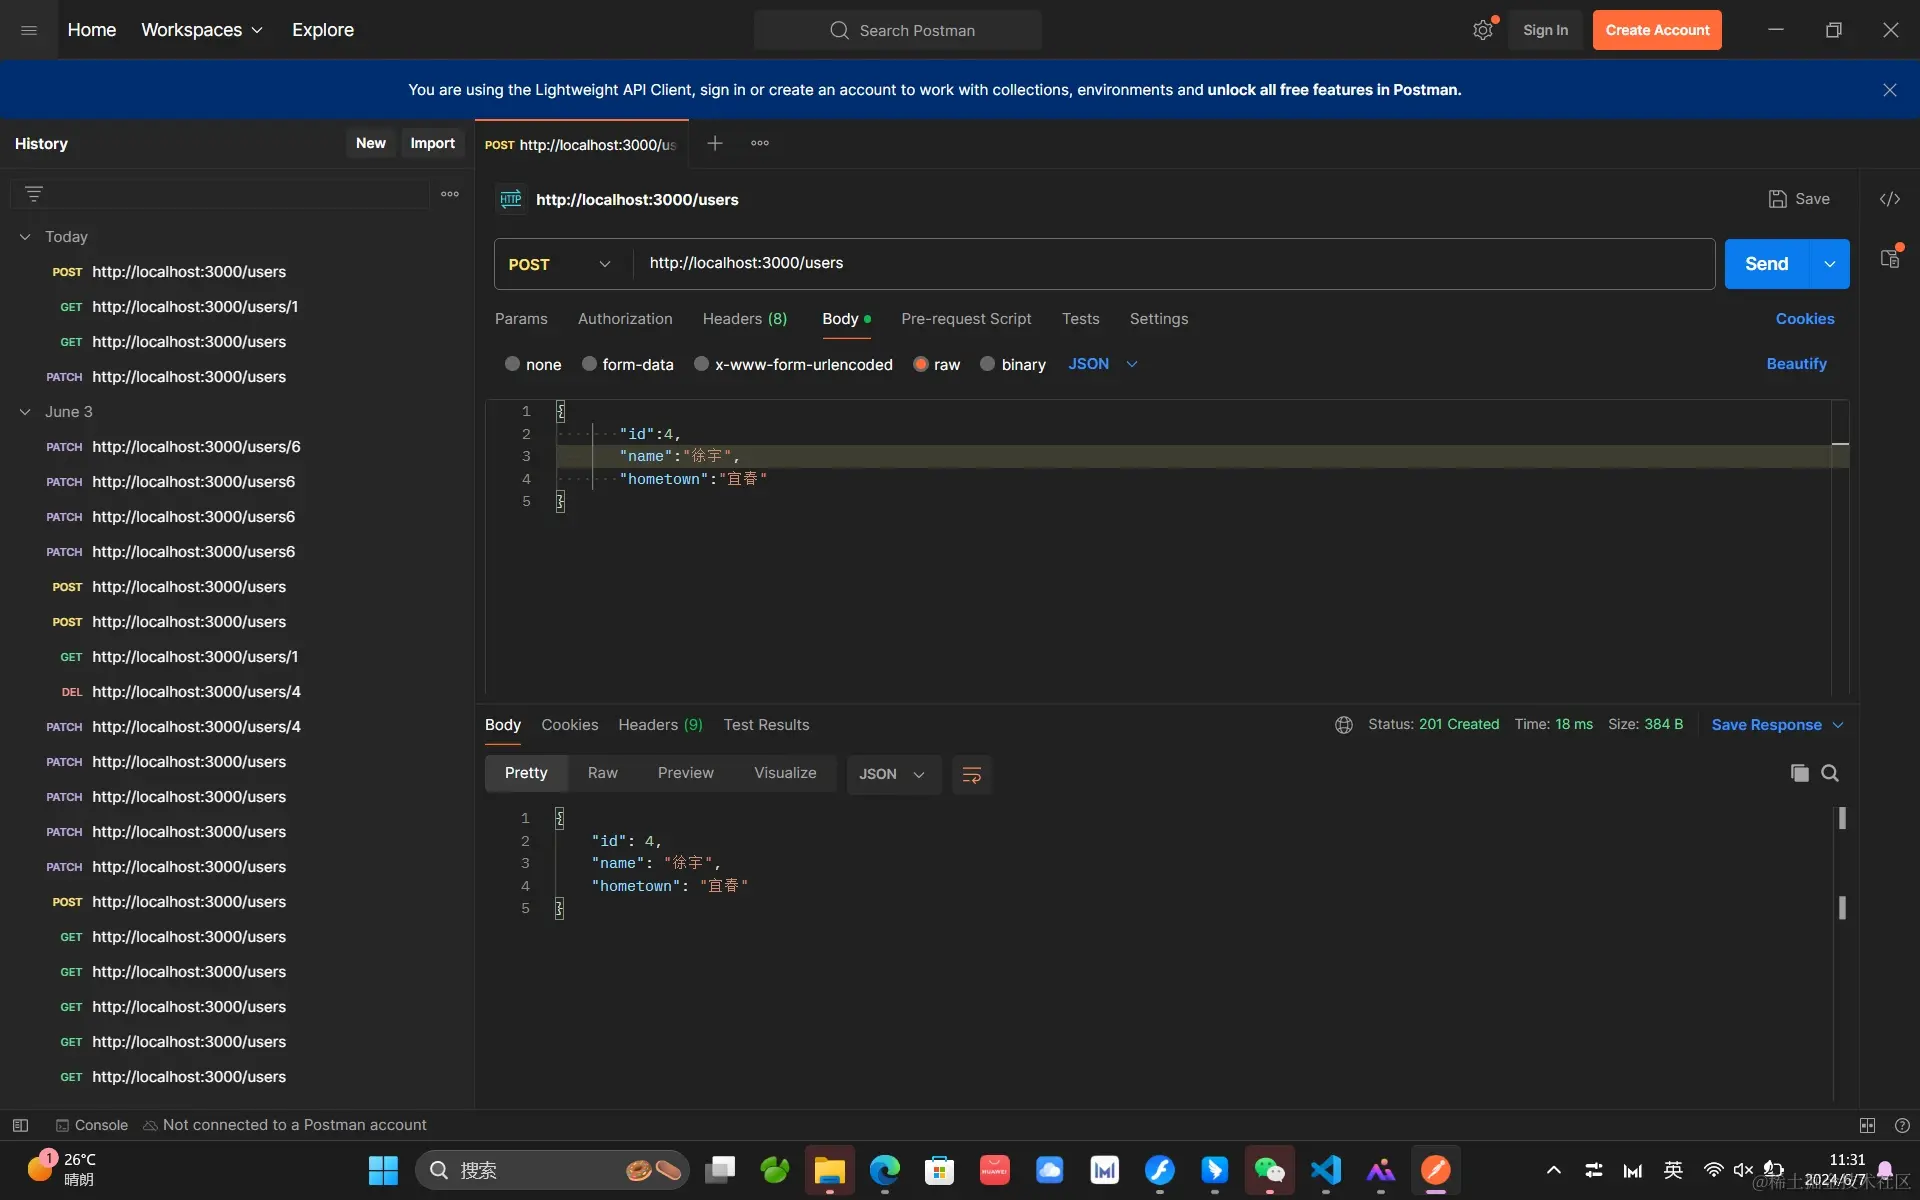Open Microsoft Store from taskbar
This screenshot has height=1200, width=1920.
pos(940,1170)
